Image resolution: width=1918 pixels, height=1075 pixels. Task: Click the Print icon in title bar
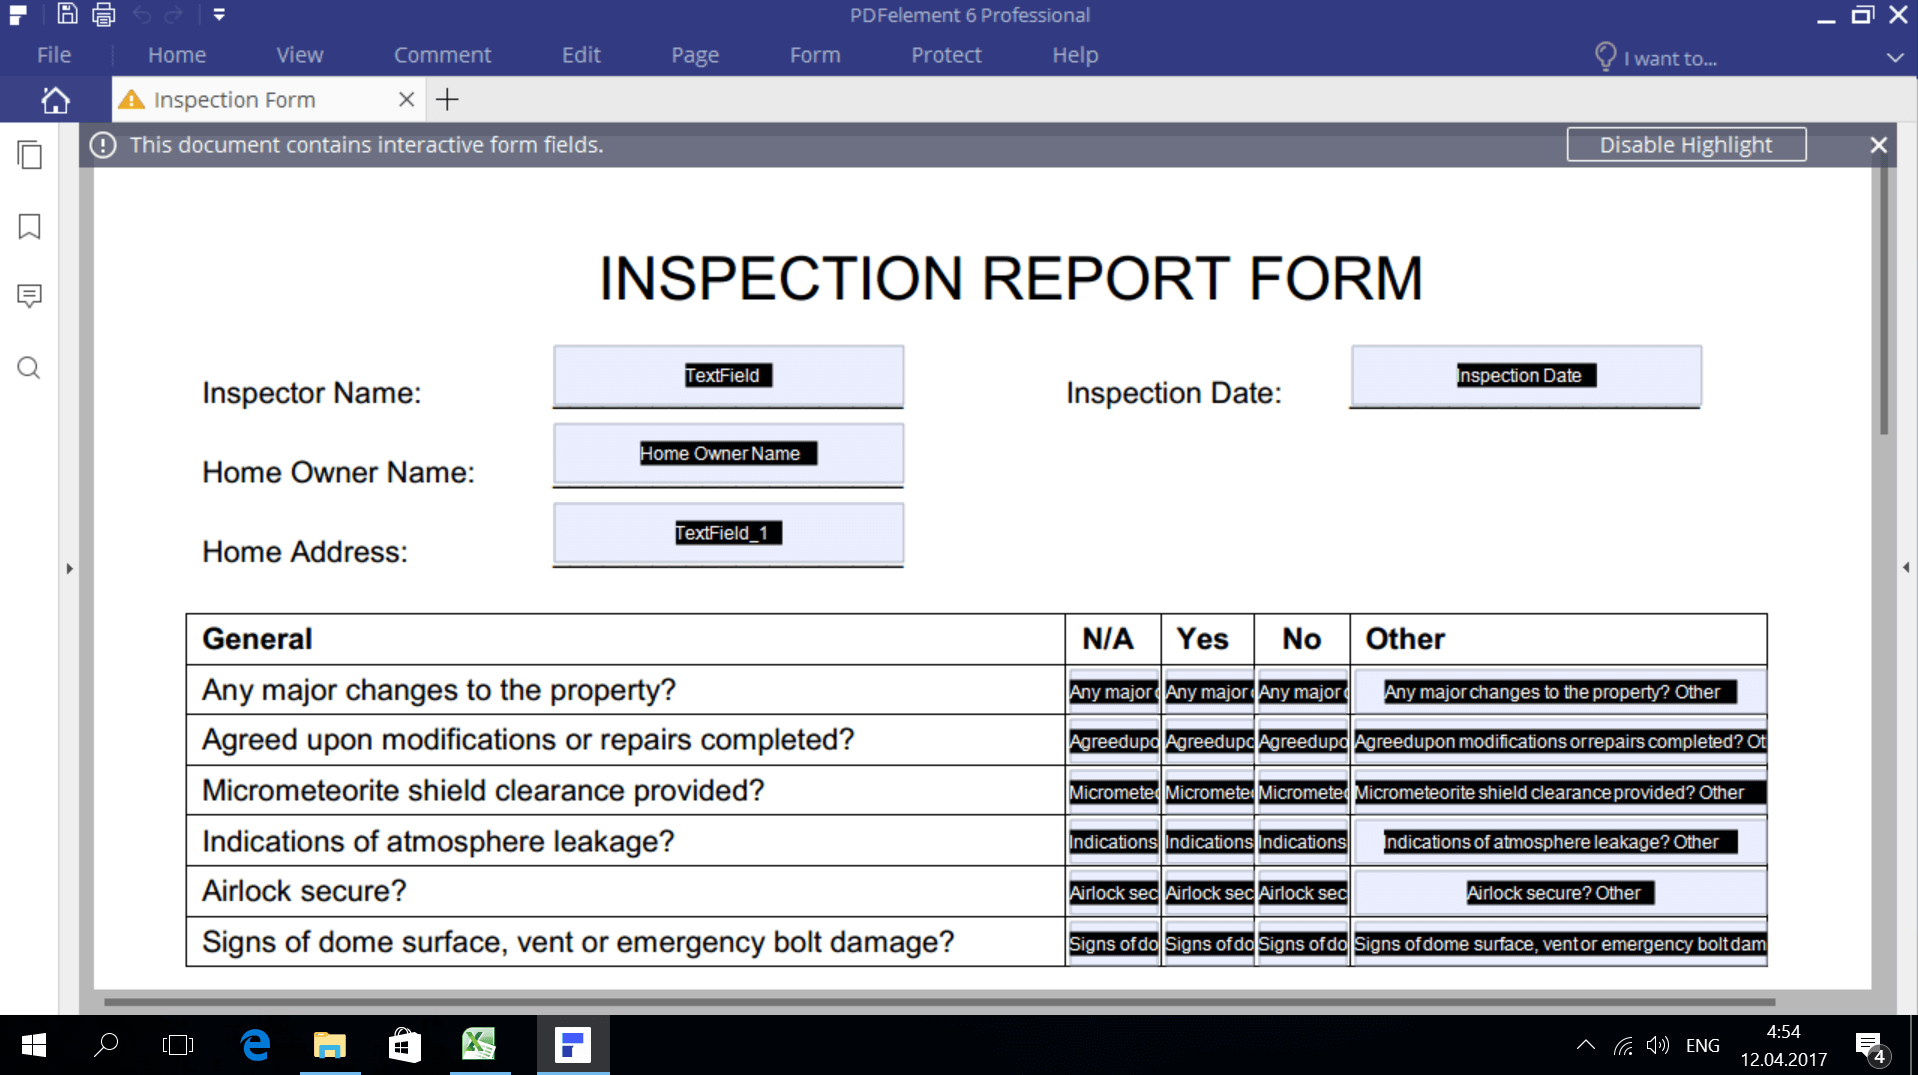coord(103,14)
